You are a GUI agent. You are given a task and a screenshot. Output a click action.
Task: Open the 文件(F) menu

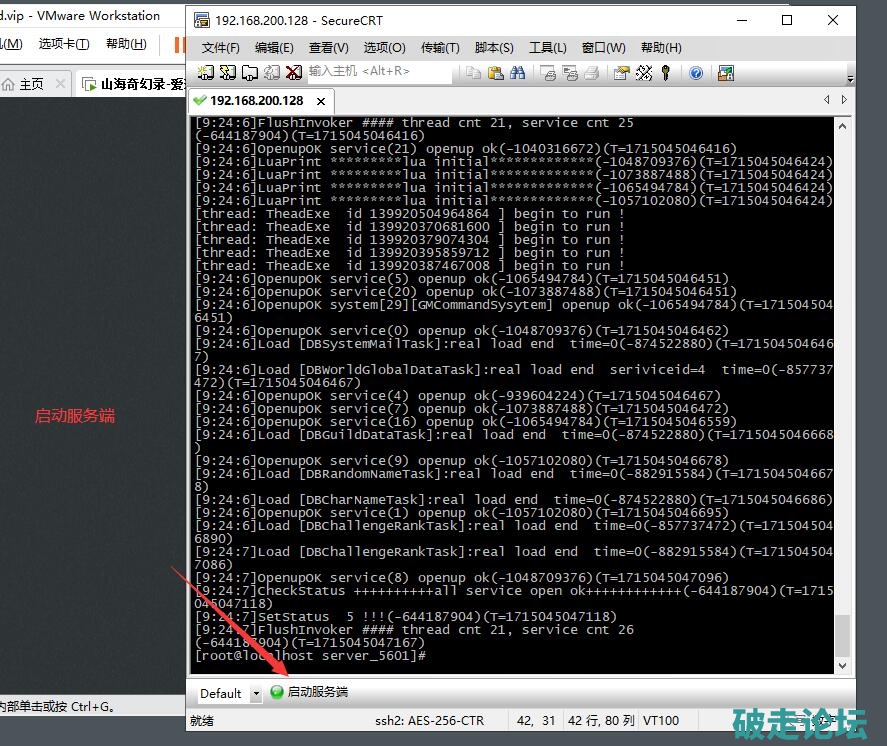pyautogui.click(x=220, y=47)
